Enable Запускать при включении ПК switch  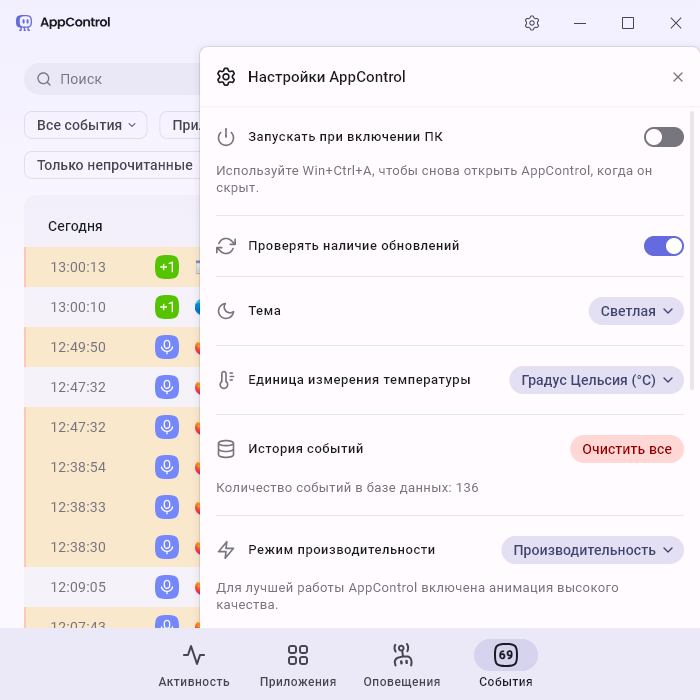663,137
